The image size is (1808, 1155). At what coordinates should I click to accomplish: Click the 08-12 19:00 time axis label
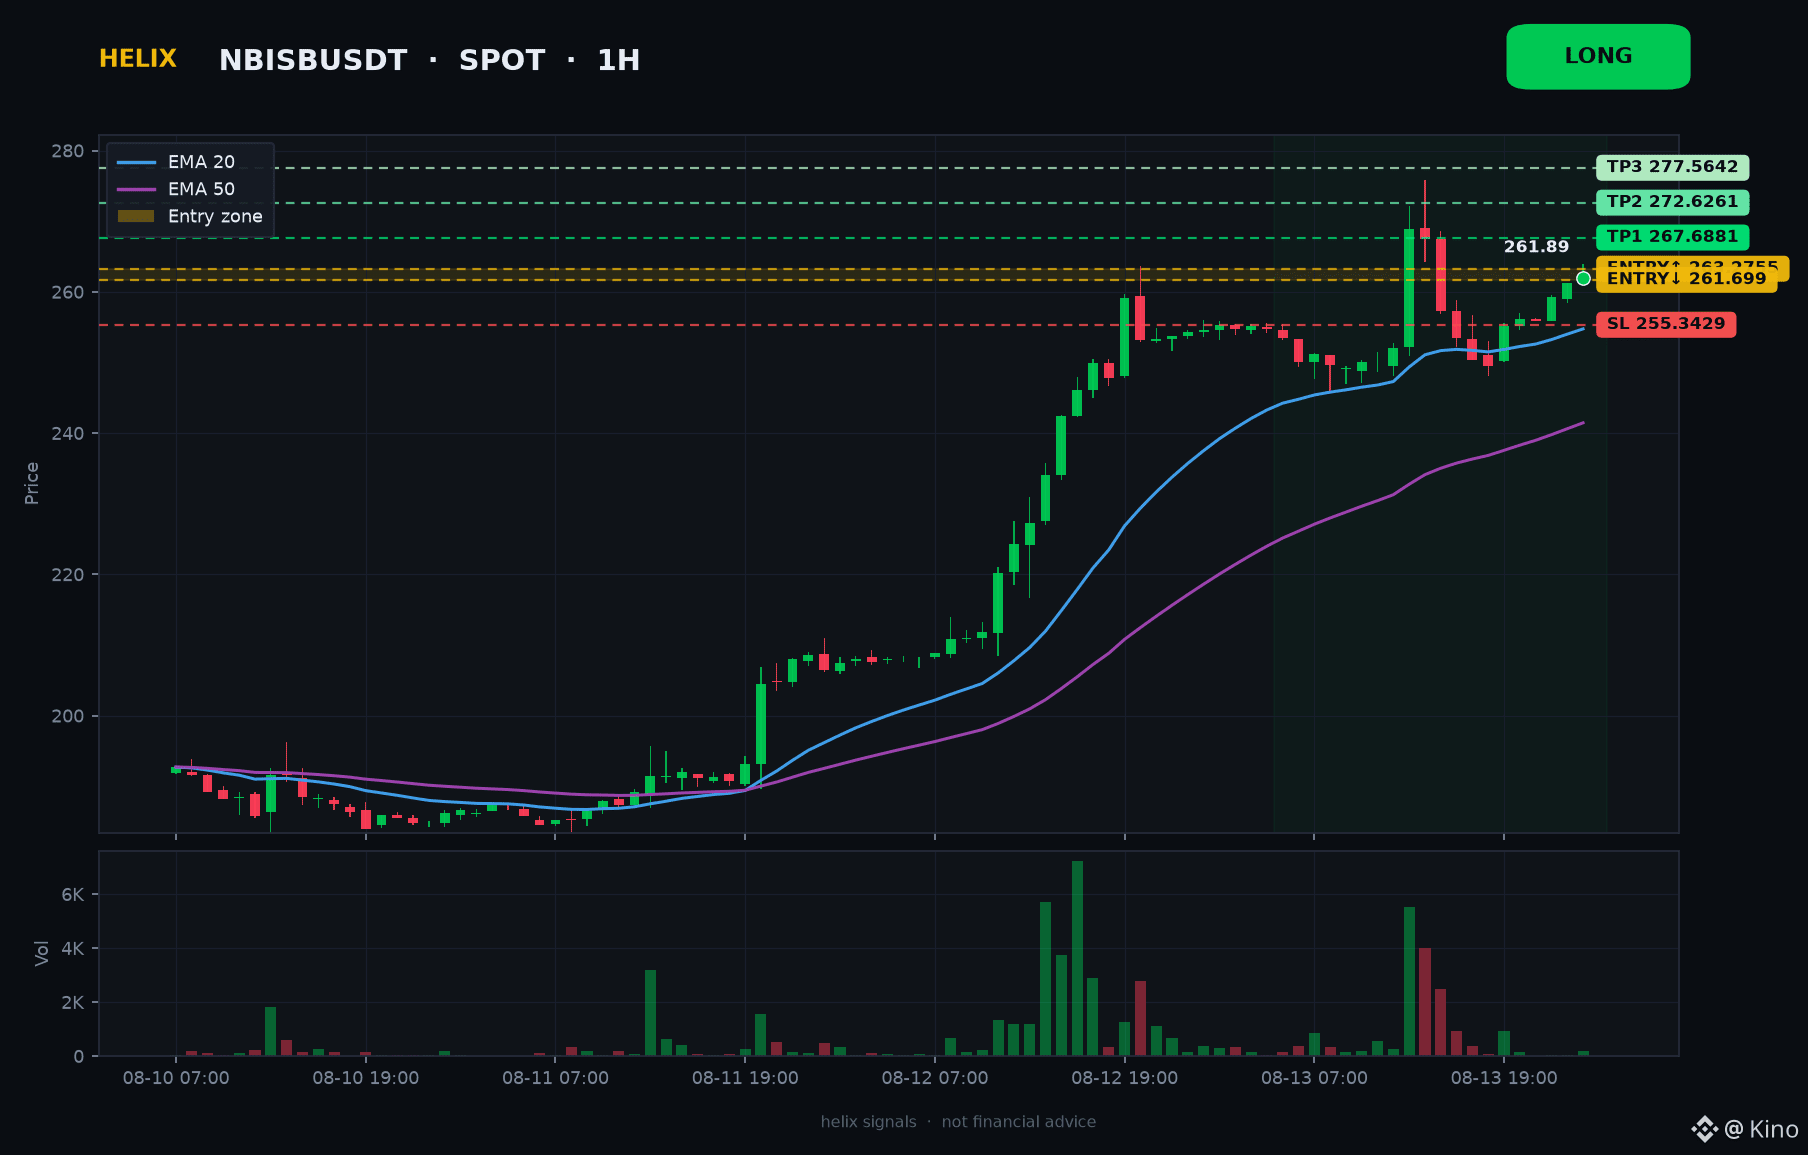point(1124,1078)
